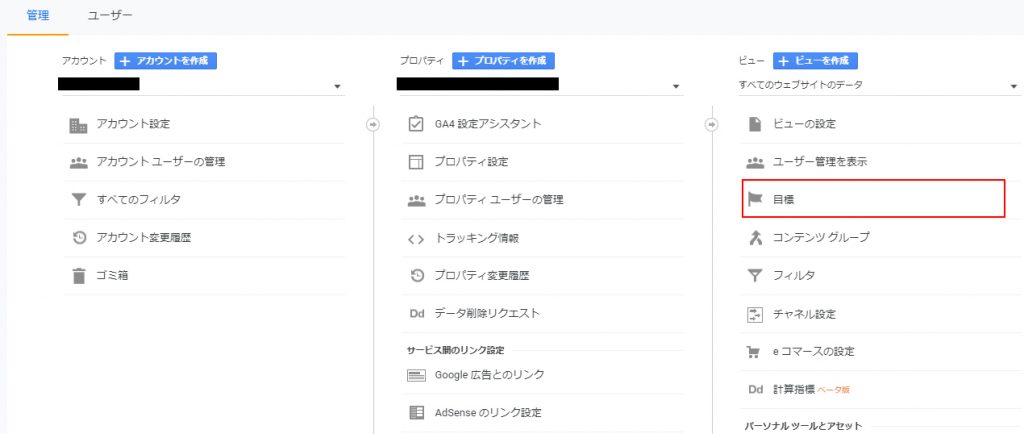Click the funnel icon beside すべてのフィルタ
Viewport: 1024px width, 434px height.
tap(78, 200)
